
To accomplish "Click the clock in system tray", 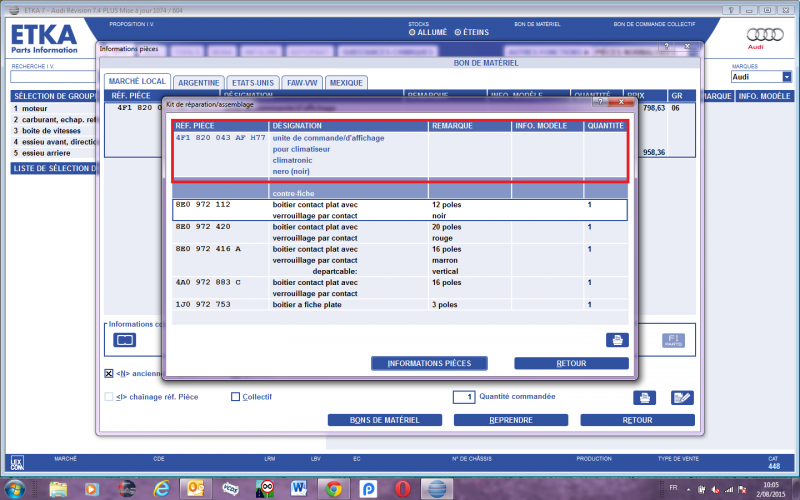I will click(771, 489).
